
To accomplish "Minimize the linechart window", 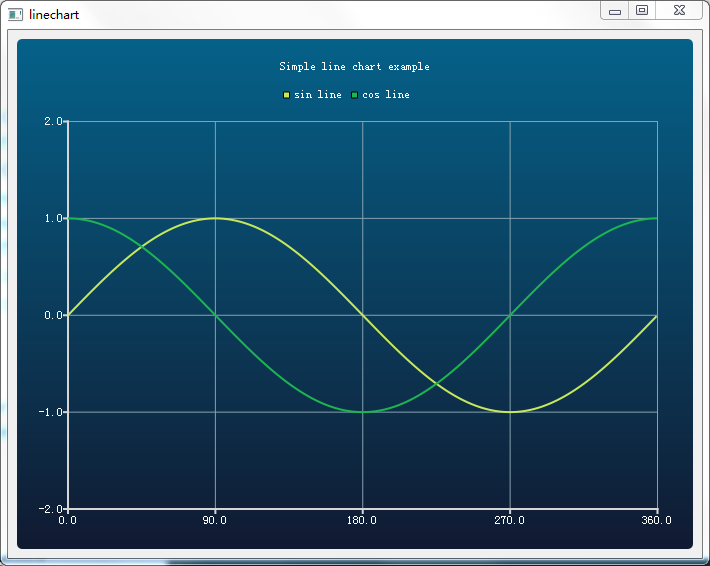I will [x=614, y=10].
